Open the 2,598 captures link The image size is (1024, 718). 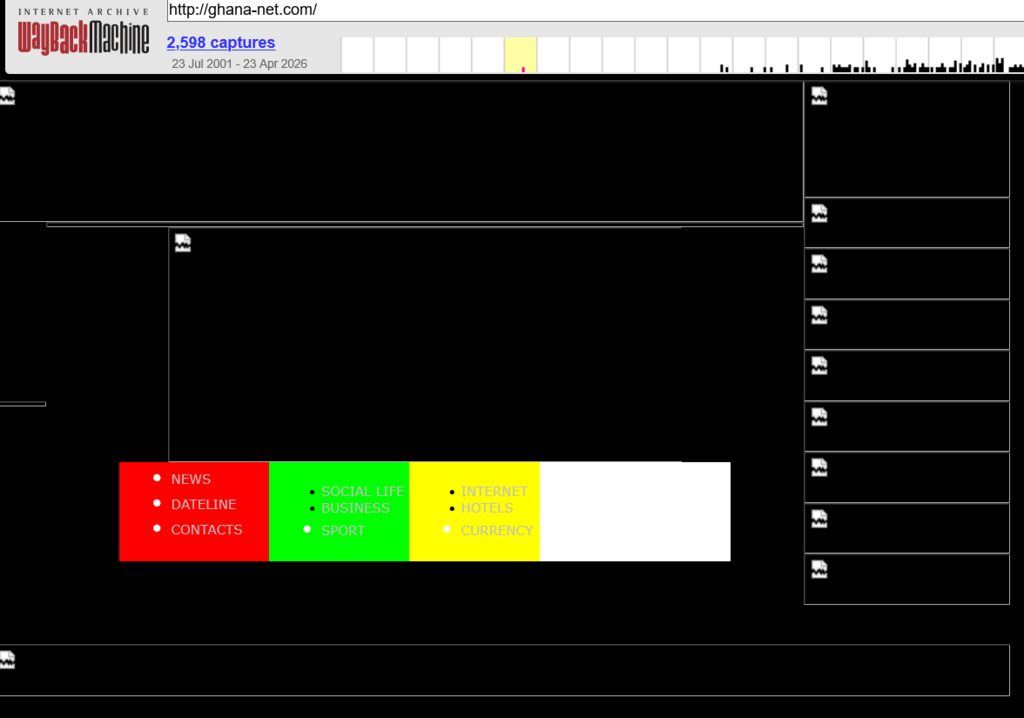click(220, 42)
